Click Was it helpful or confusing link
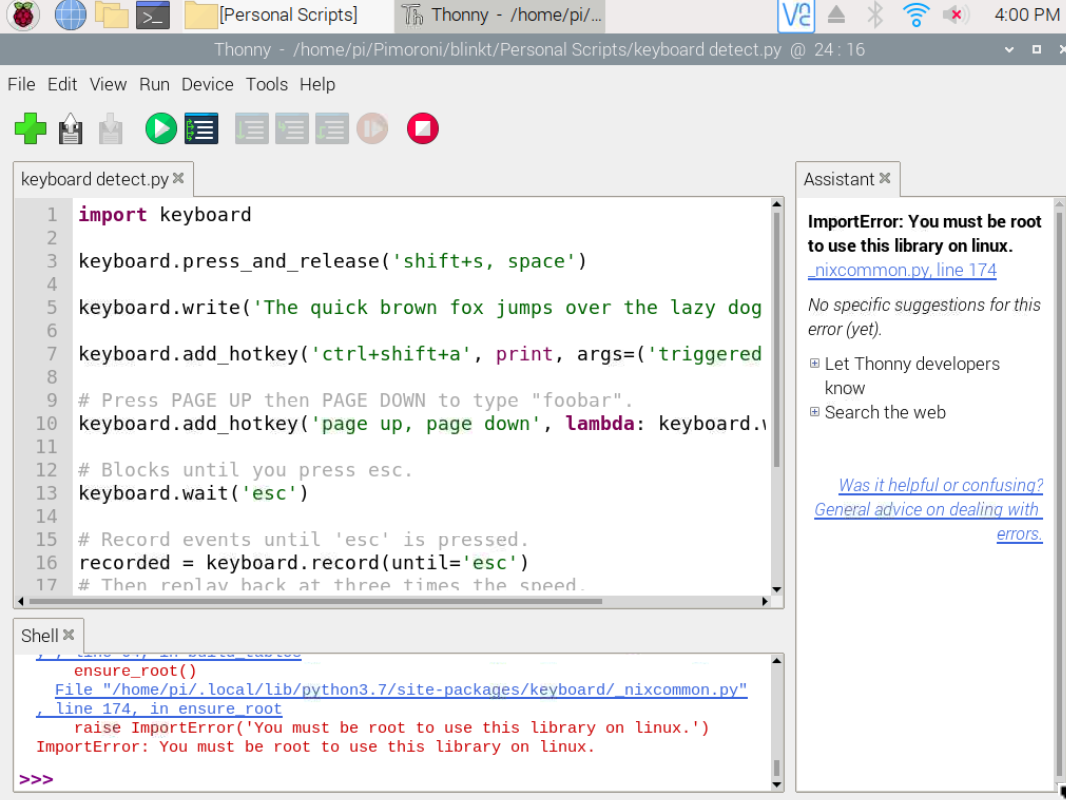Image resolution: width=1066 pixels, height=800 pixels. coord(941,485)
